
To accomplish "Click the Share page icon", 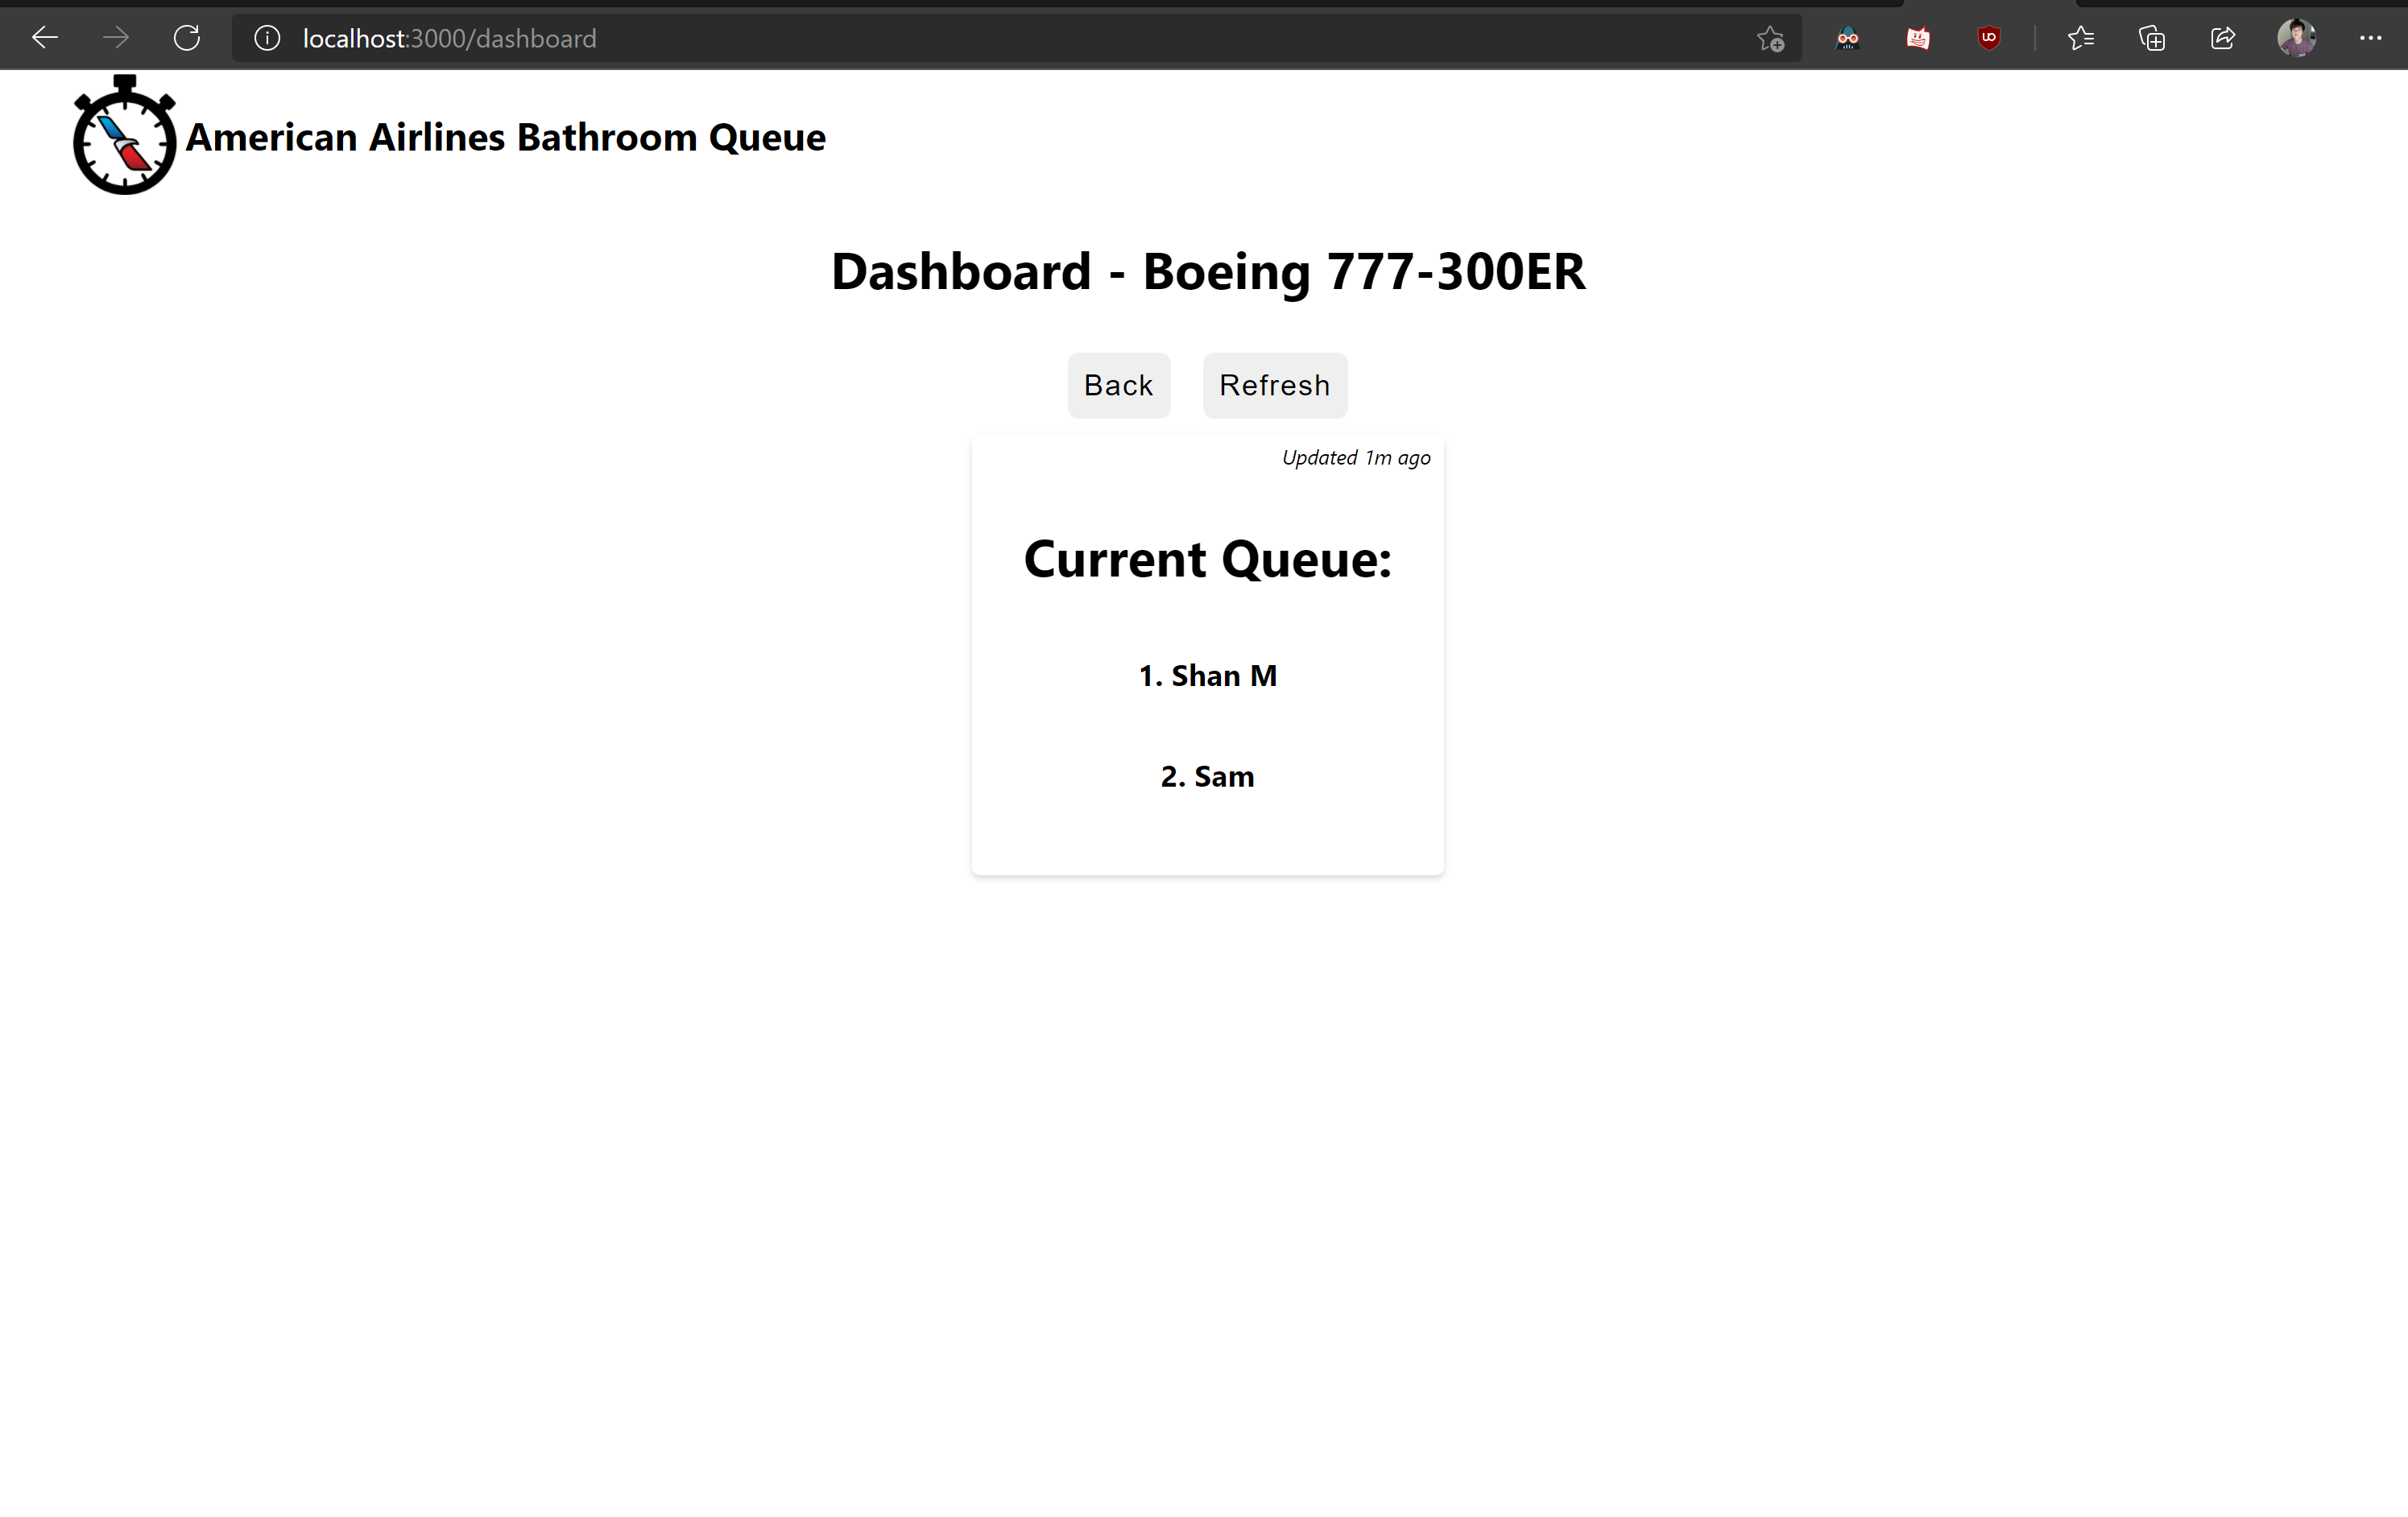I will tap(2222, 39).
